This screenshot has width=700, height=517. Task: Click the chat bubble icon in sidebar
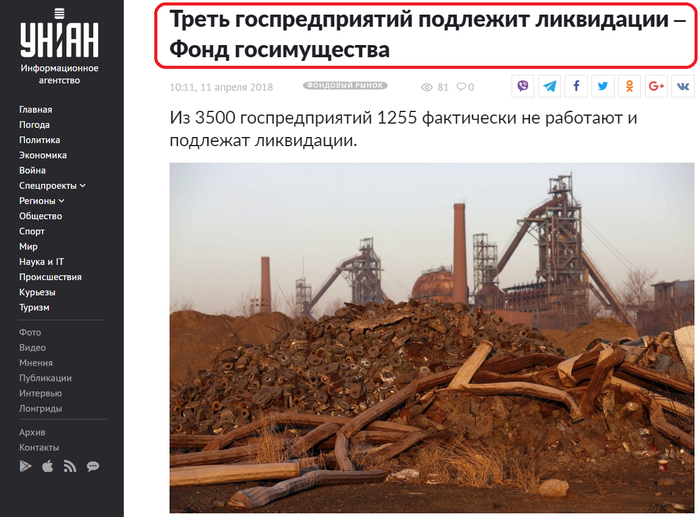(93, 467)
